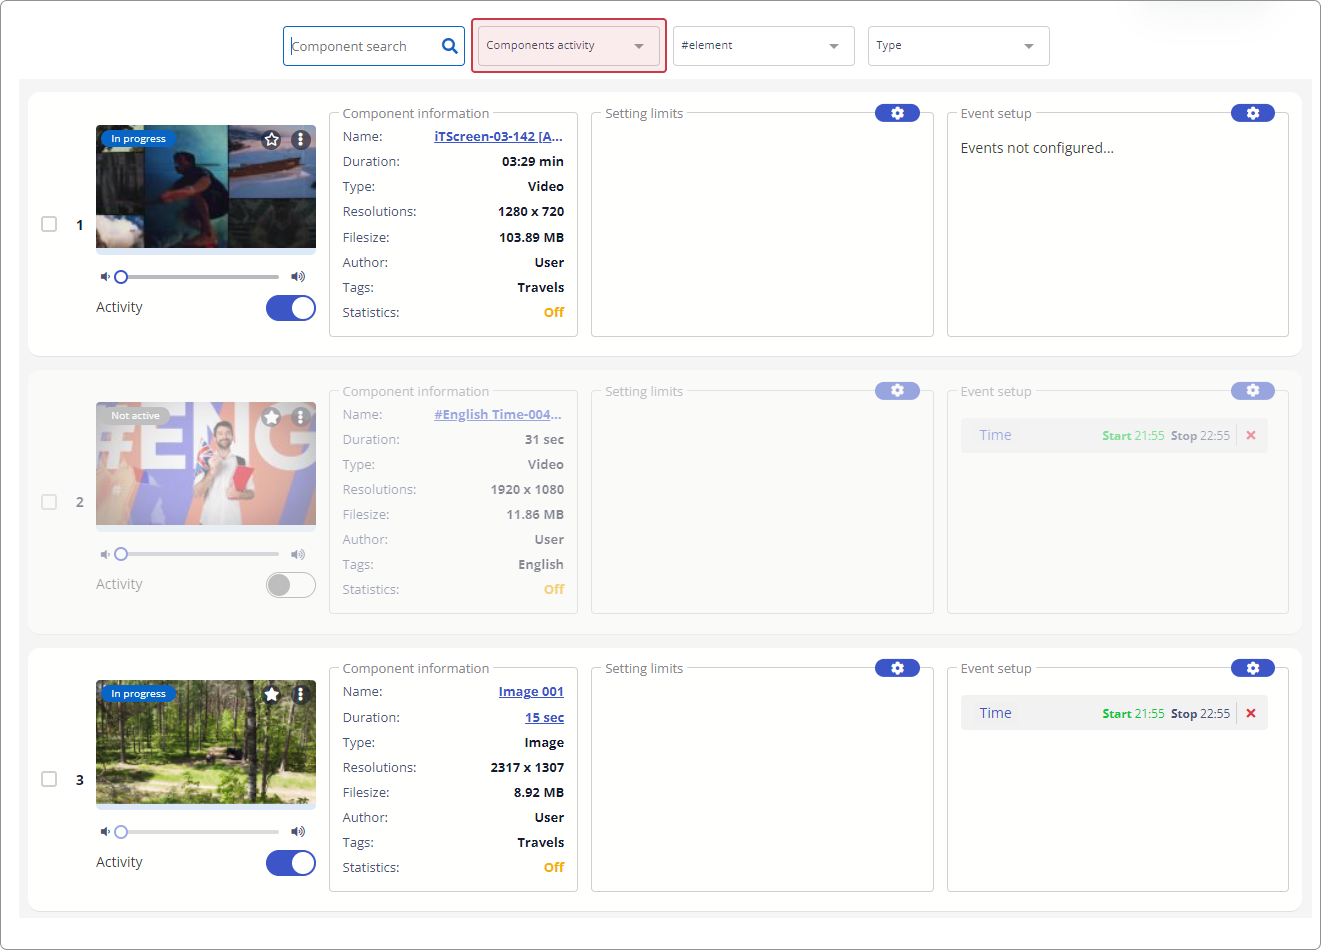The width and height of the screenshot is (1321, 950).
Task: Mute volume icon for component 3
Action: (105, 832)
